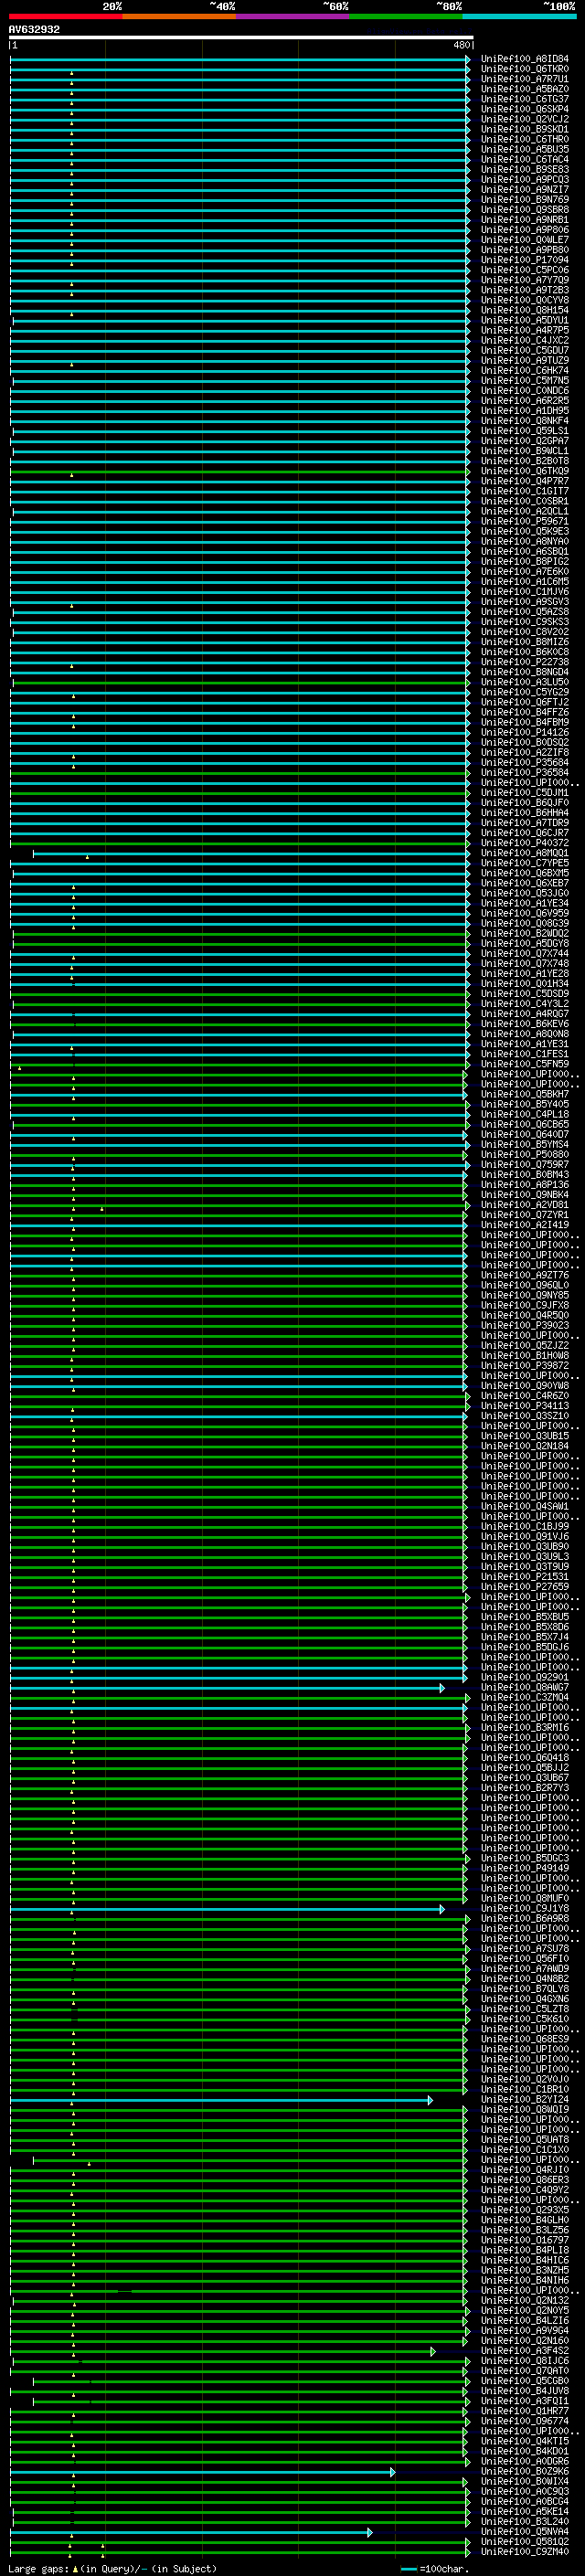Open hit UniRef100_A8MQQ1
The image size is (585, 2576).
coord(525,853)
